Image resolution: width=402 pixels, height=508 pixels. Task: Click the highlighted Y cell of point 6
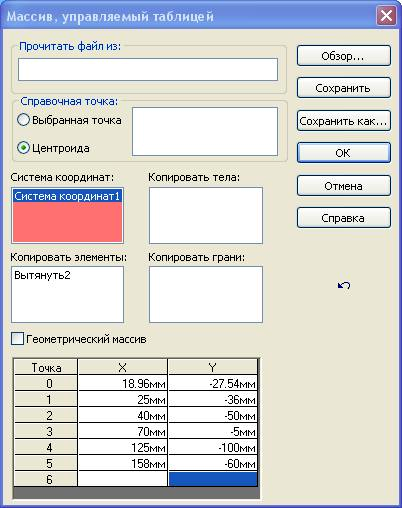click(x=213, y=479)
